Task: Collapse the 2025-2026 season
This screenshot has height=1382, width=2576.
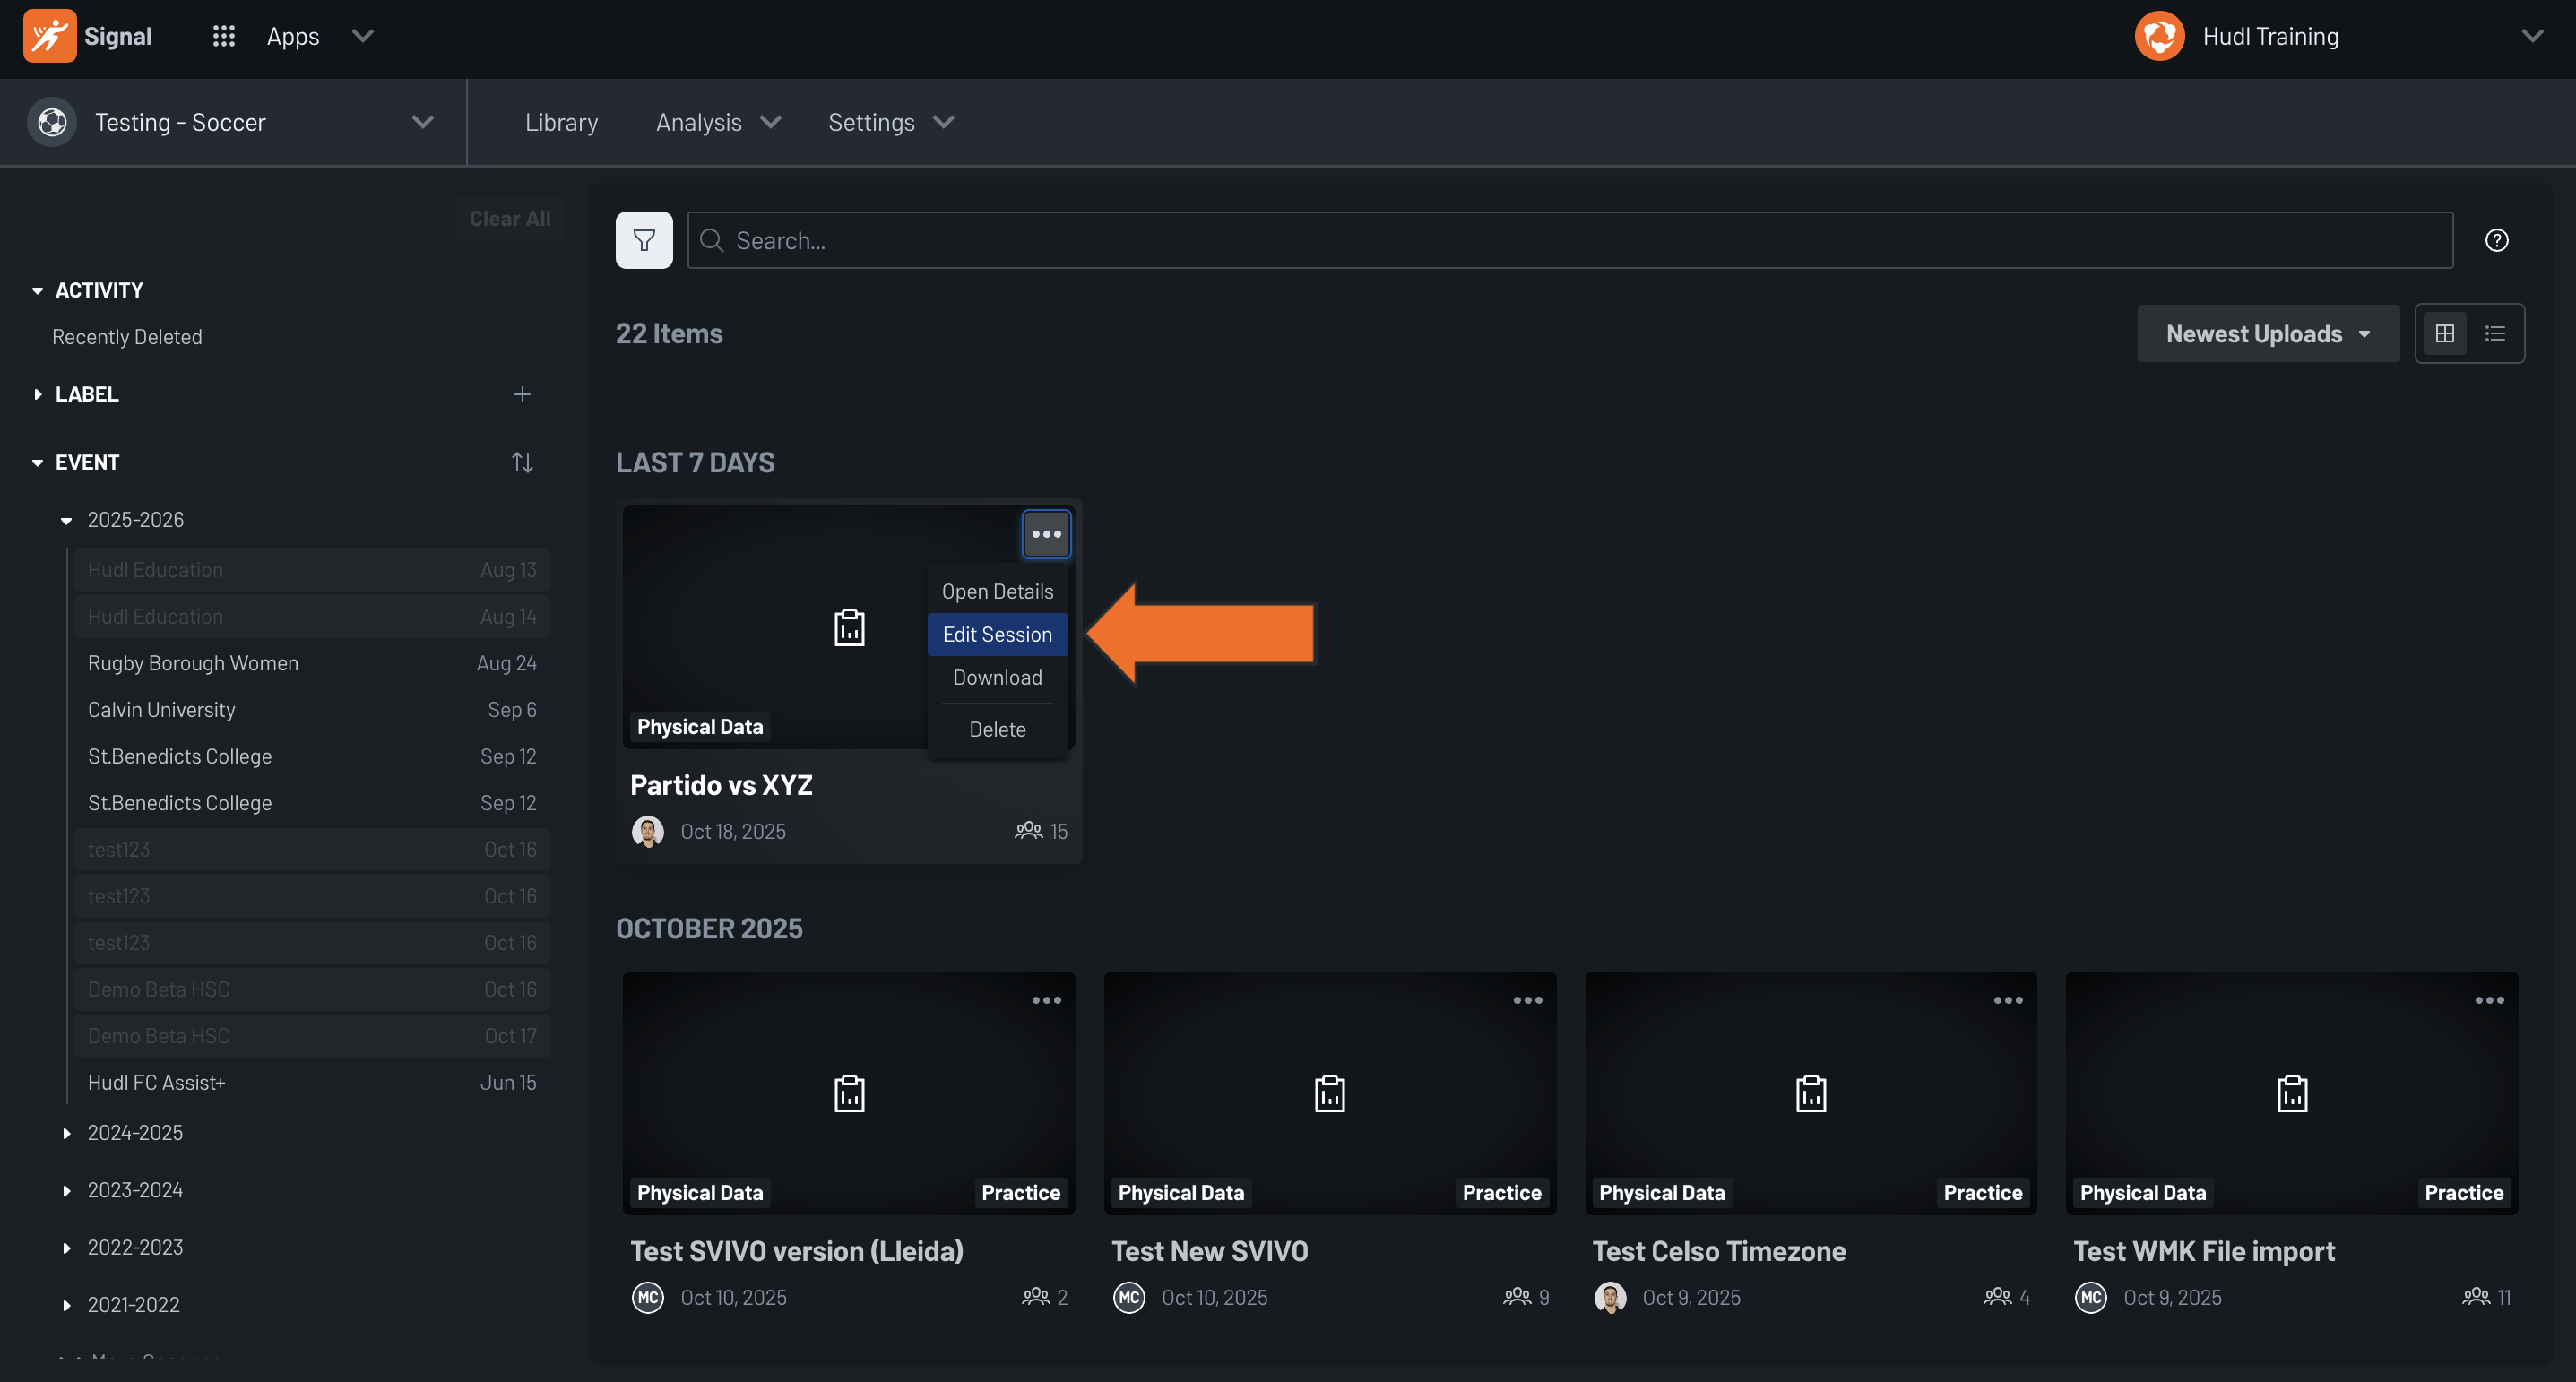Action: (x=66, y=520)
